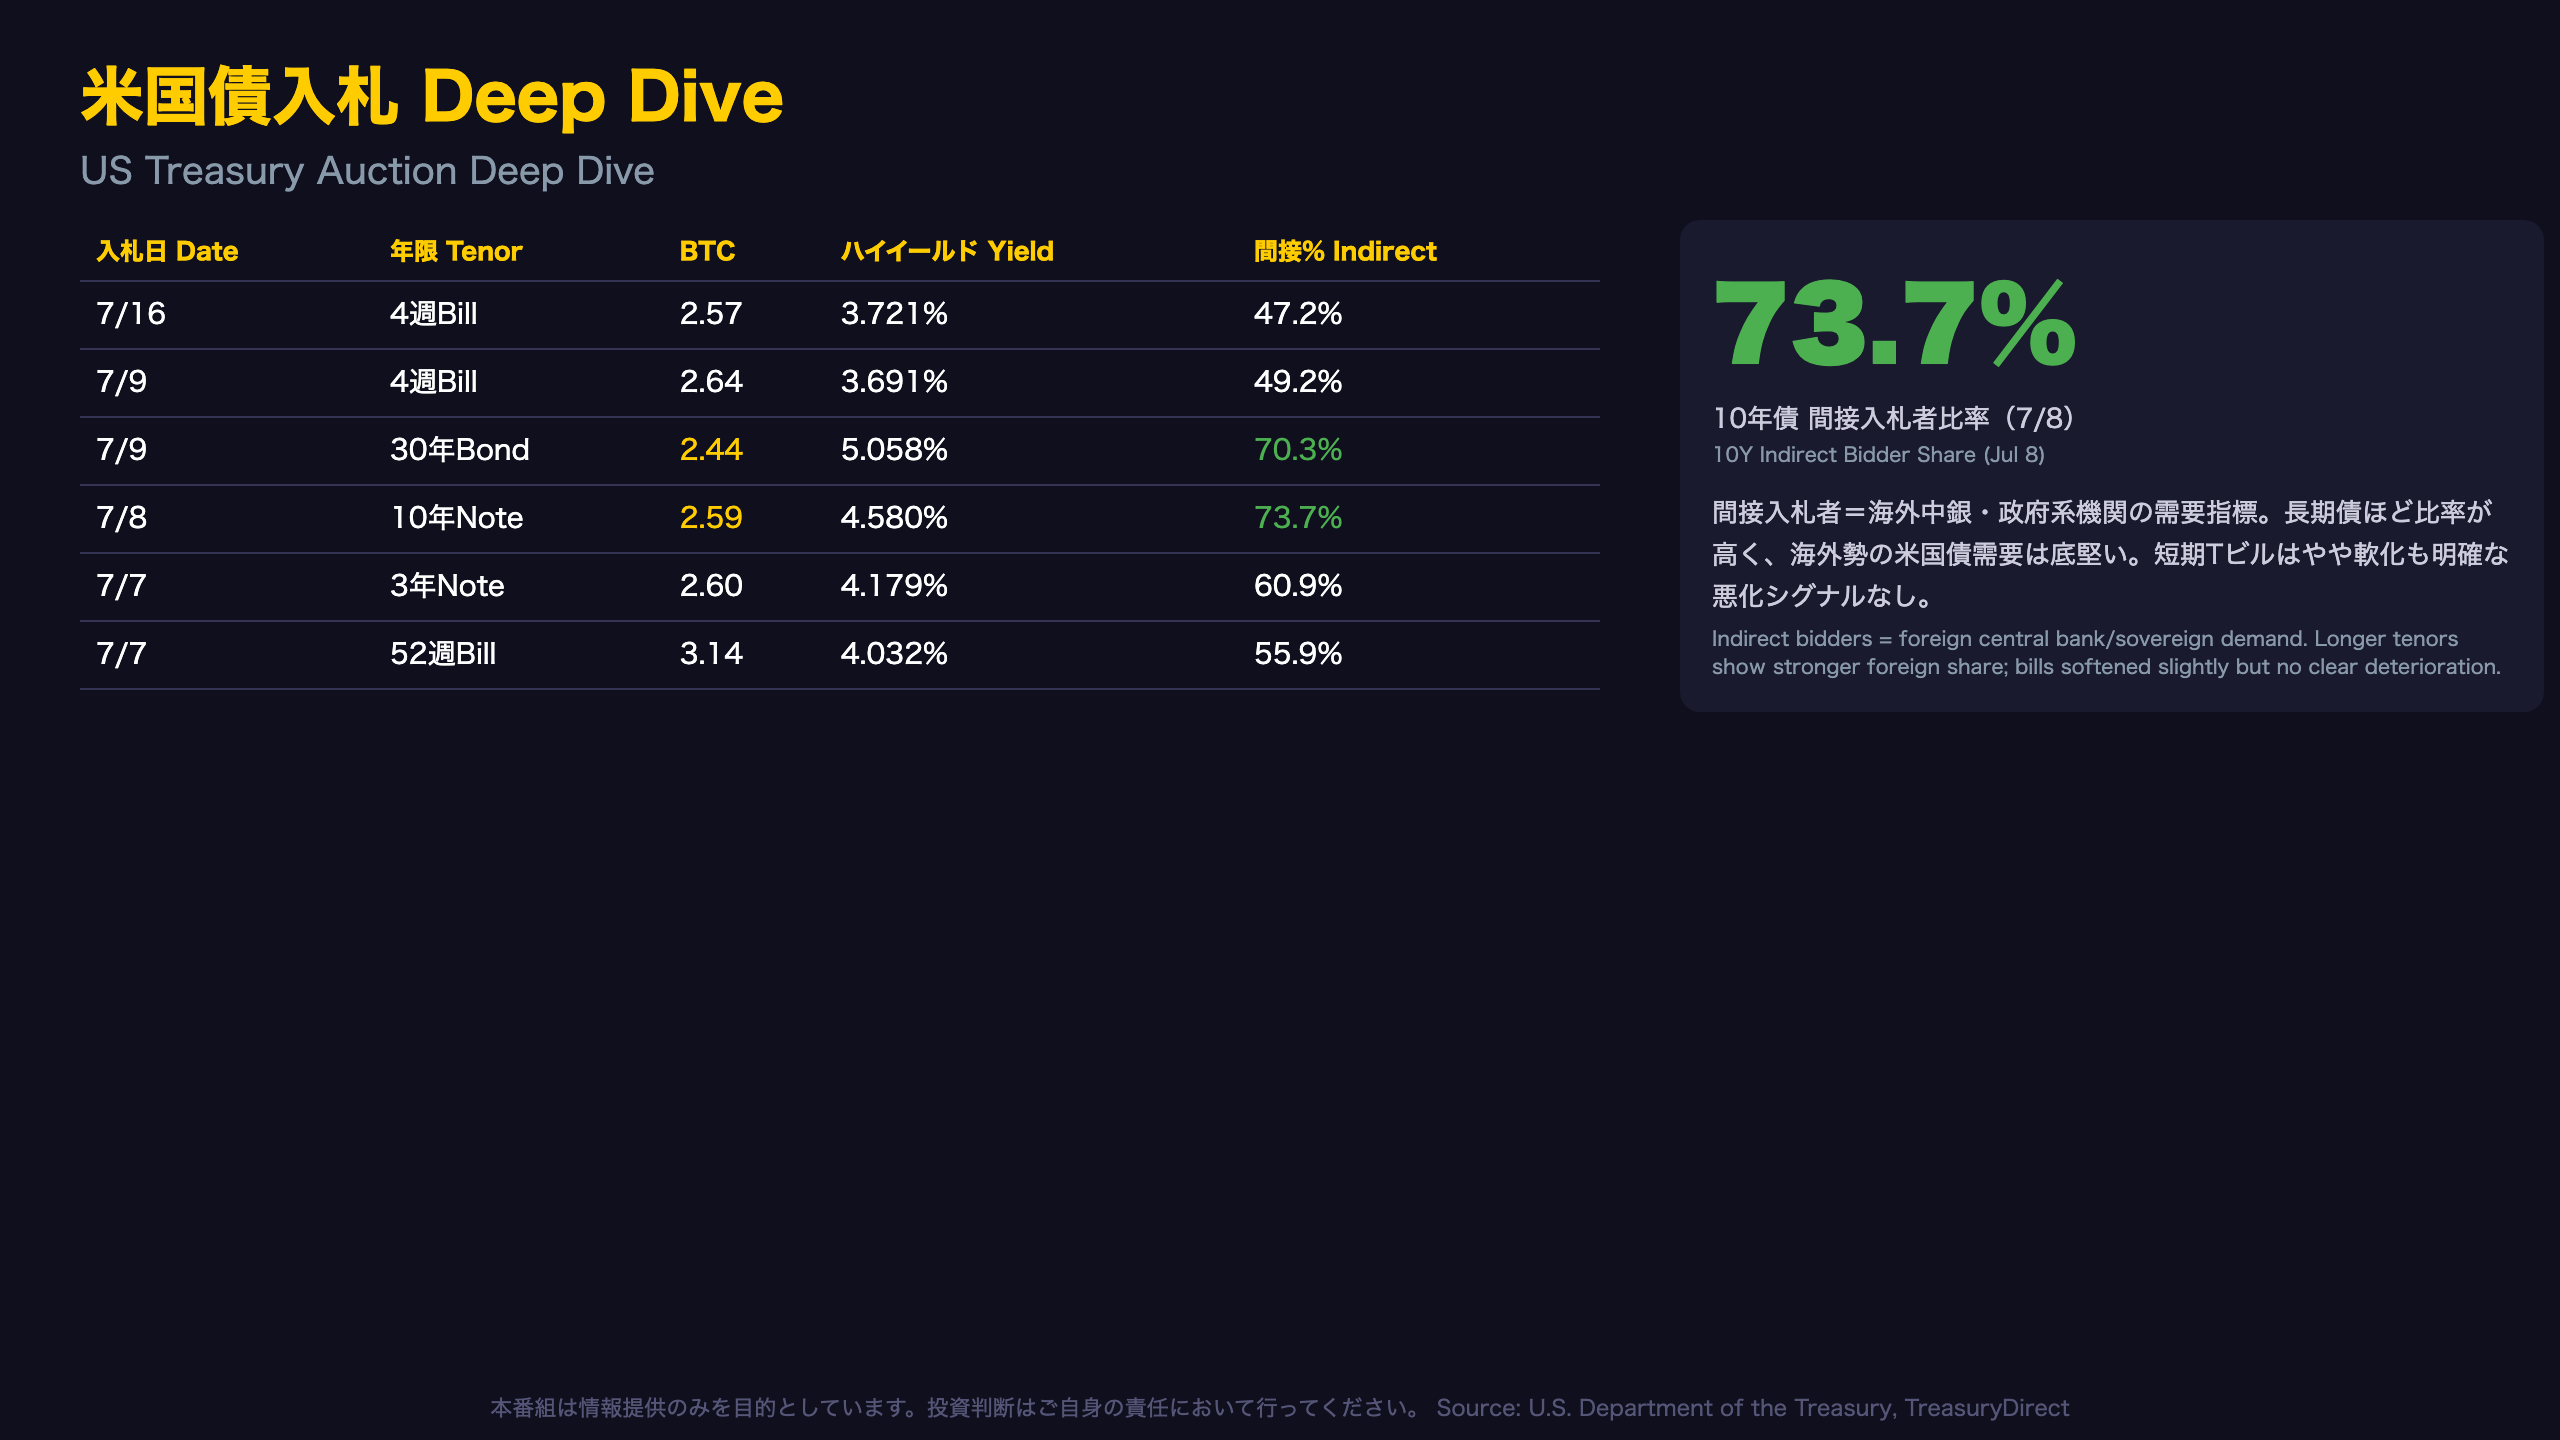
Task: Click the ハイイールド Yield column header
Action: pyautogui.click(x=947, y=251)
